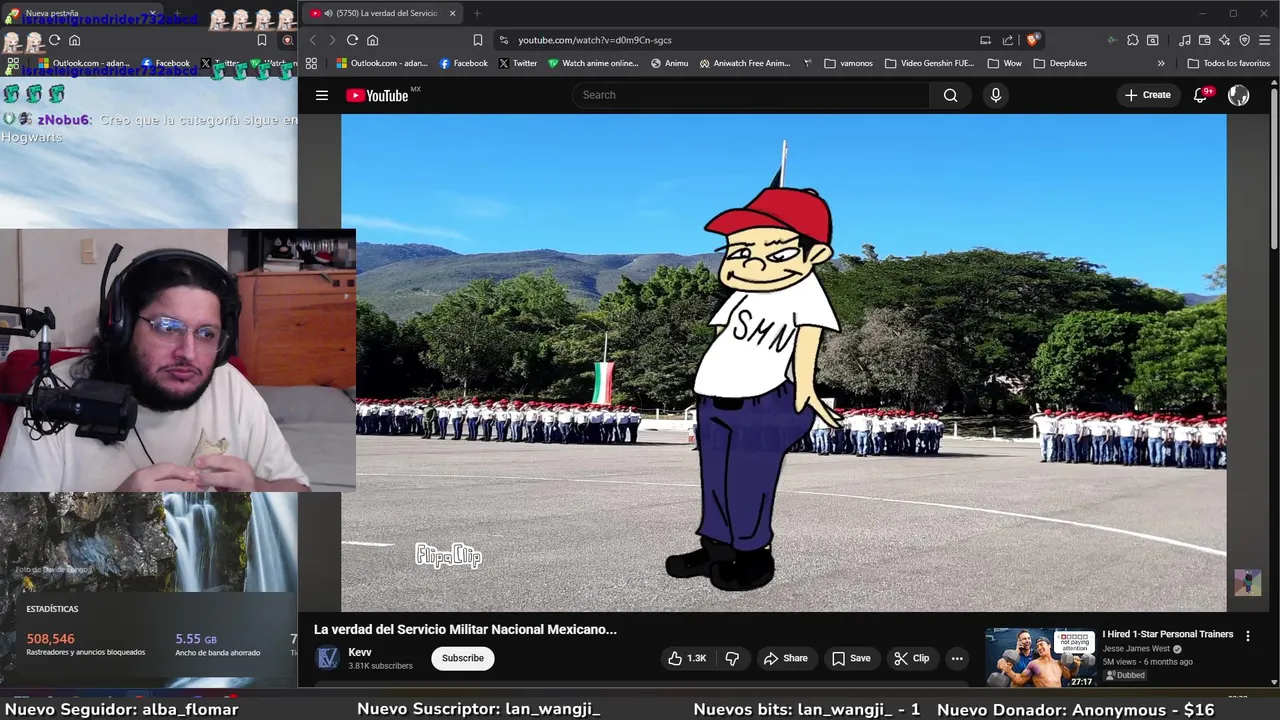This screenshot has width=1280, height=720.
Task: Create a Clip of the video
Action: [x=911, y=658]
